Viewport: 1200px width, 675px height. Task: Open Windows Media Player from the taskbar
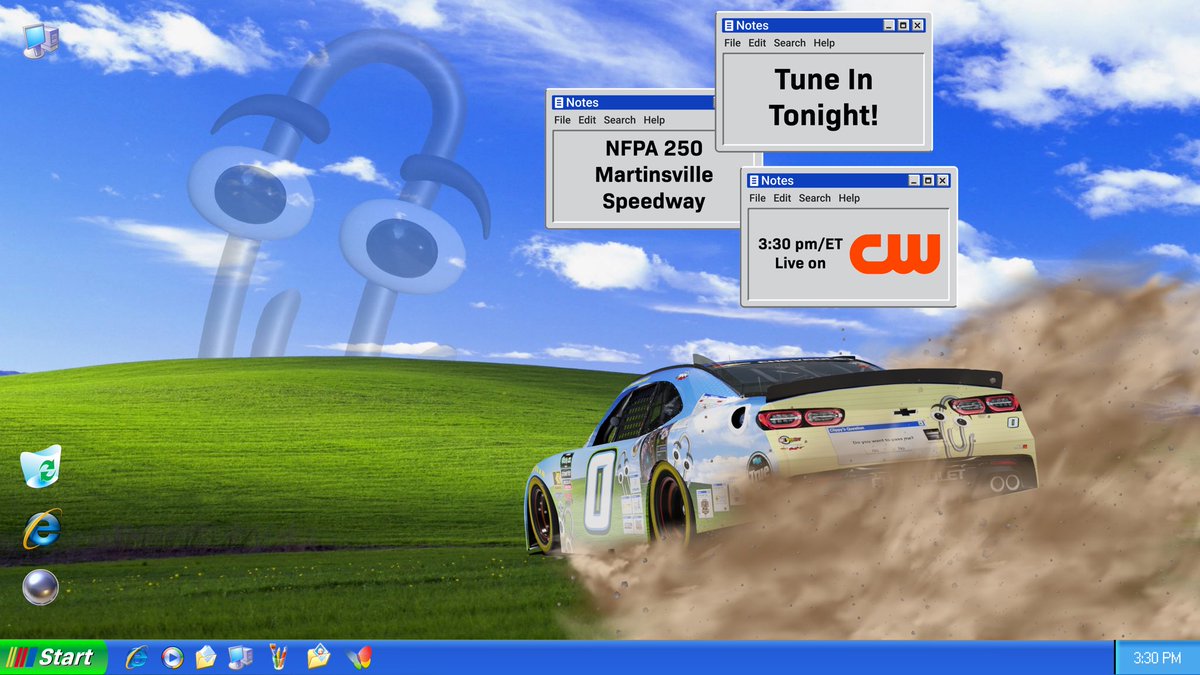pyautogui.click(x=172, y=657)
